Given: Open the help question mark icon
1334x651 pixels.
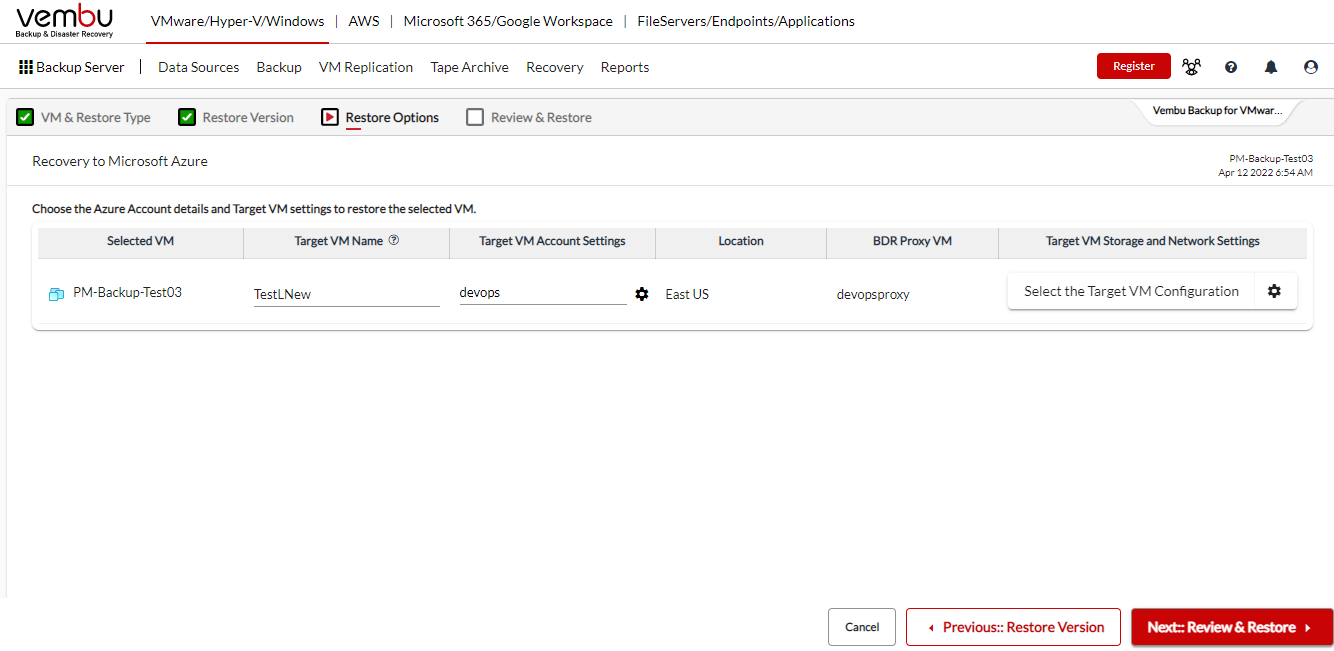Looking at the screenshot, I should [x=1231, y=67].
